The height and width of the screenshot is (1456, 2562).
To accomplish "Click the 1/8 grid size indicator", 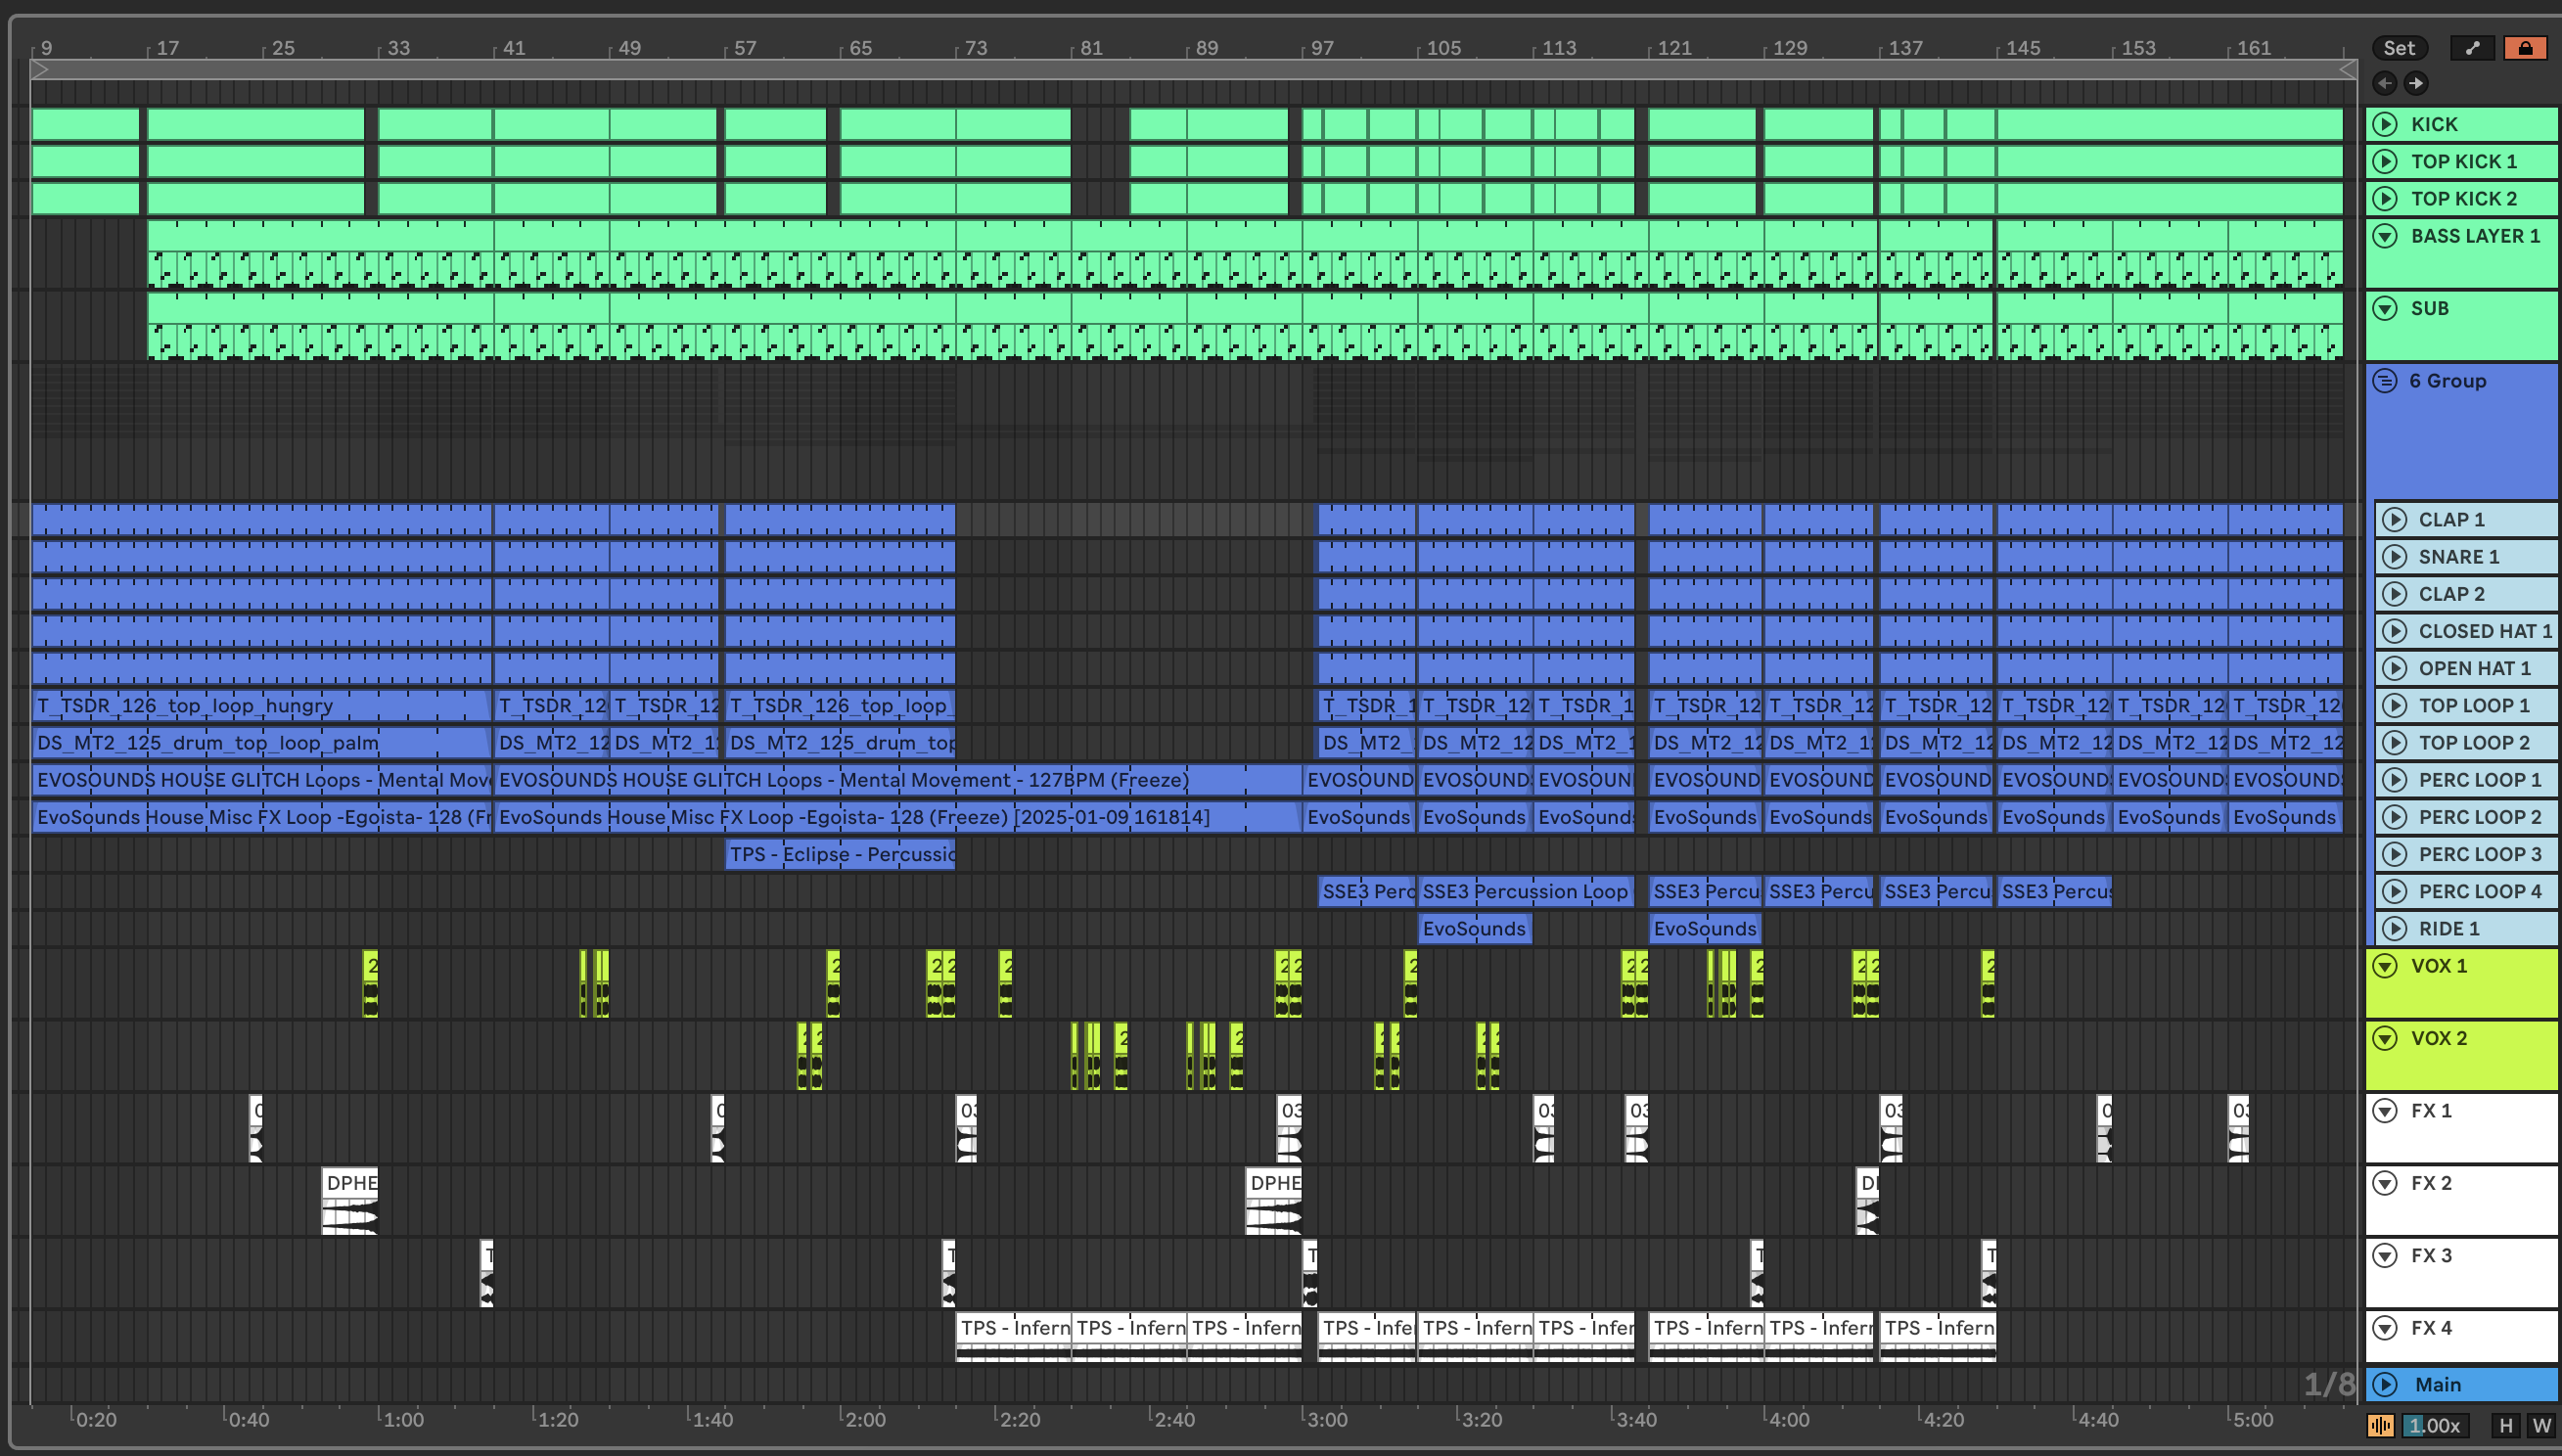I will coord(2329,1384).
